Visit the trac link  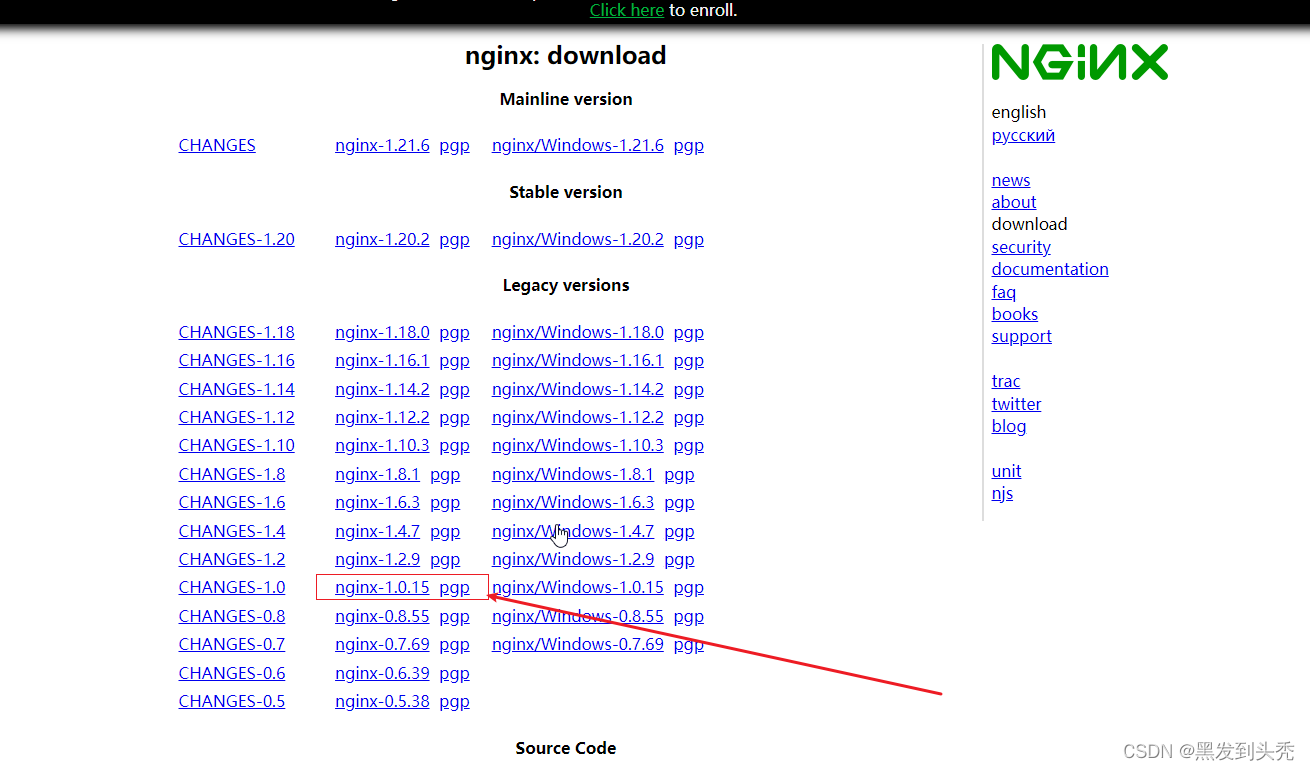click(1006, 381)
